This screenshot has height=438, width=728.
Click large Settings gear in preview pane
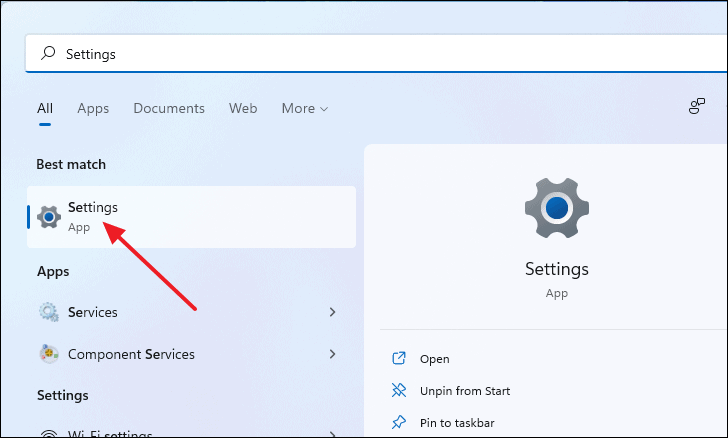(x=557, y=208)
